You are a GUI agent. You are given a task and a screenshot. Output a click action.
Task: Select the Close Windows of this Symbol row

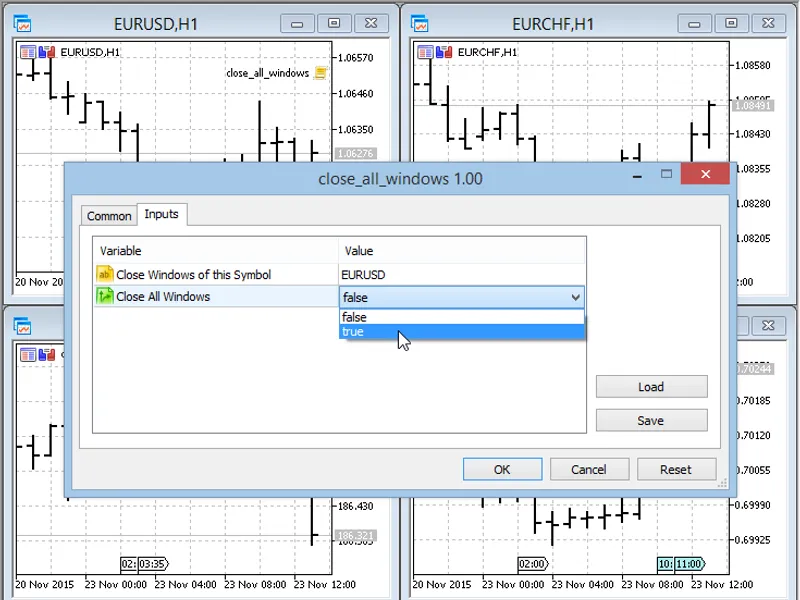pos(339,274)
